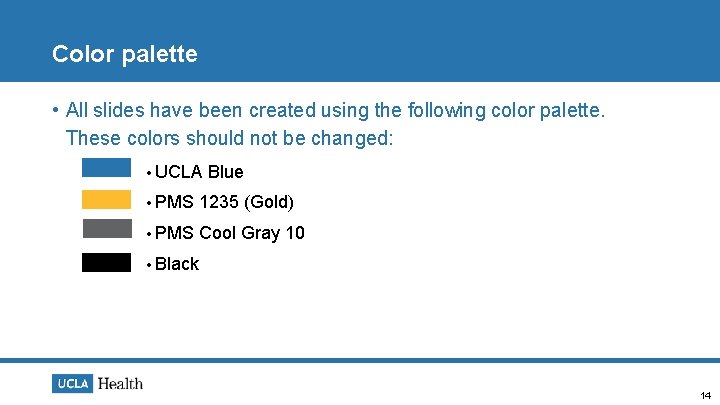Screen dimensions: 720x405
Task: Select the PMS Cool Gray 10 label
Action: [x=230, y=233]
